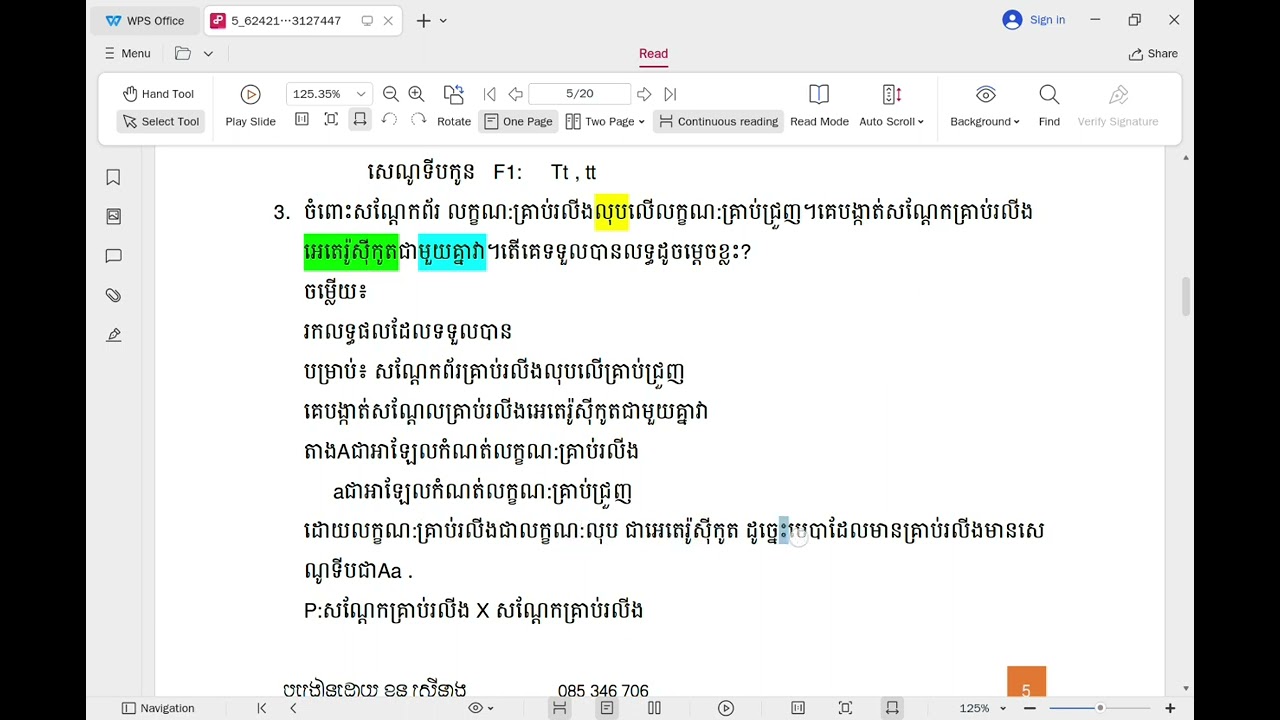Click fit page icon in status bar
This screenshot has height=720, width=1280.
click(845, 708)
